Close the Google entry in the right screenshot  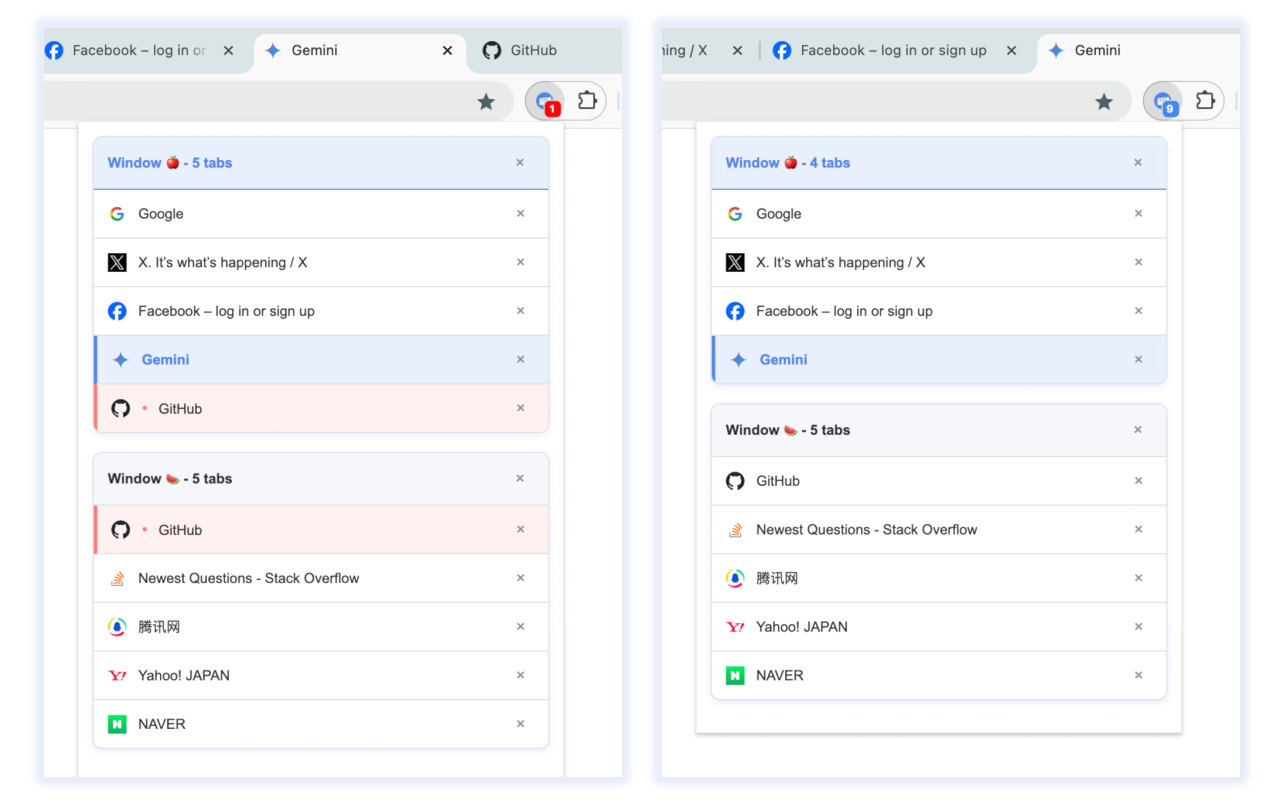1138,213
